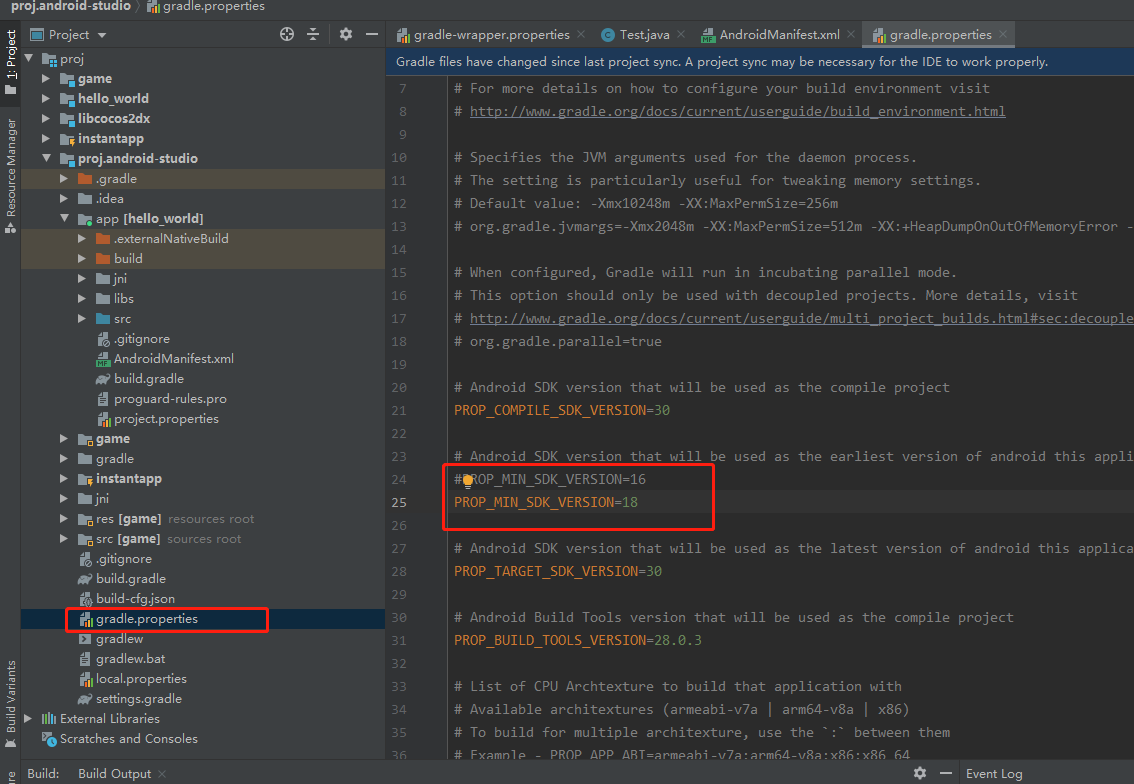Open settings.gradle file
The image size is (1134, 784).
coord(139,699)
